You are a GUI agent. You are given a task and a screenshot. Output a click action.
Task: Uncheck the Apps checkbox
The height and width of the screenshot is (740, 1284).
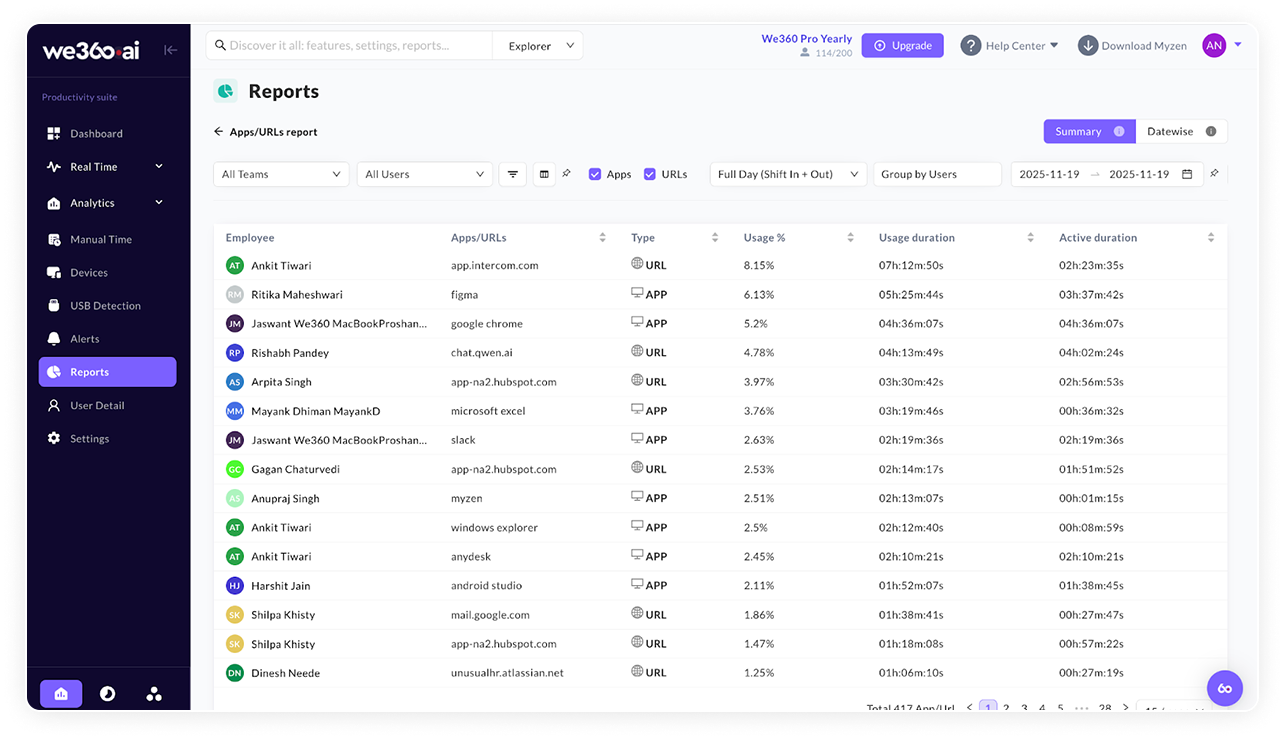595,174
